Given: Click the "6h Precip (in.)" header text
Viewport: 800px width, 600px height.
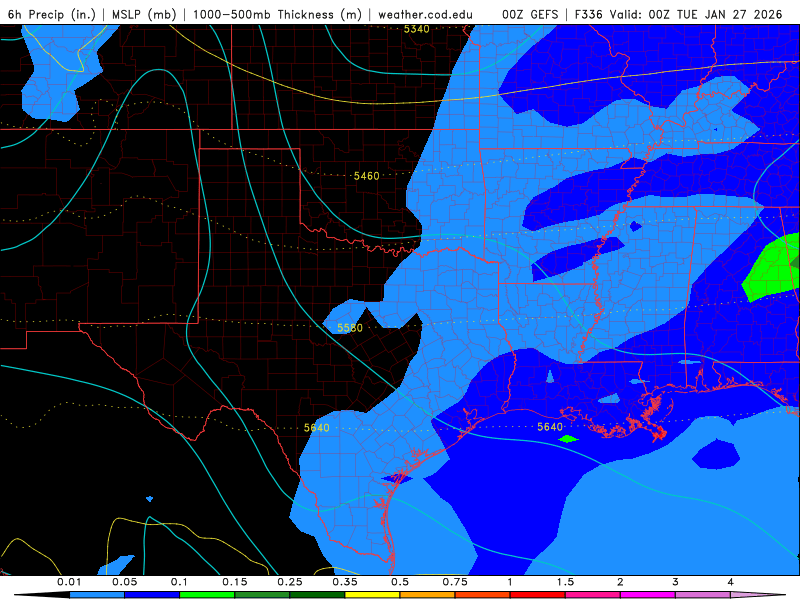Looking at the screenshot, I should [52, 14].
